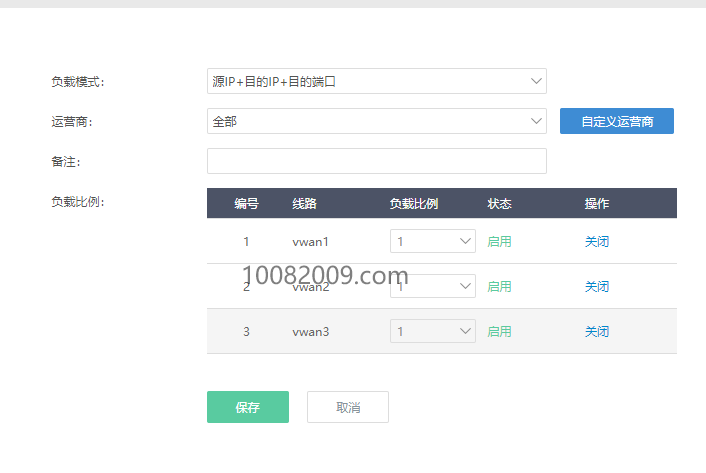706x473 pixels.
Task: Select the vwan1 line name cell
Action: coord(310,241)
